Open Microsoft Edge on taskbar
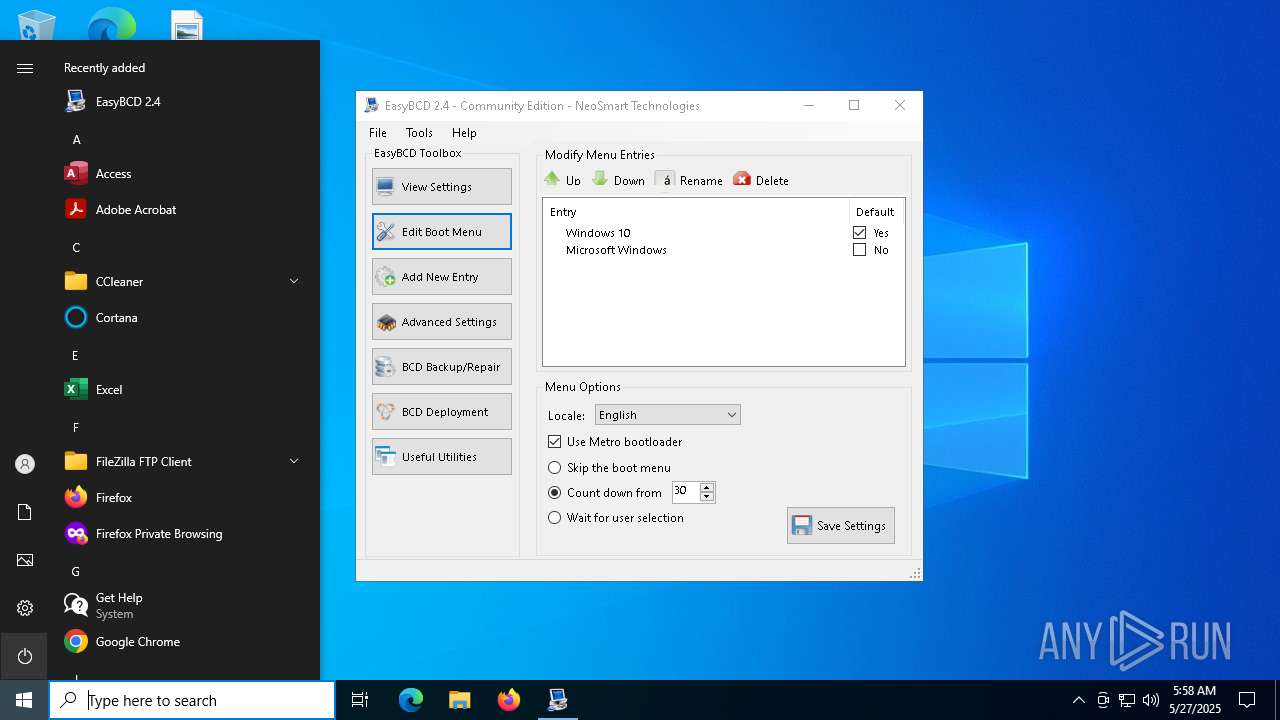Image resolution: width=1280 pixels, height=720 pixels. (411, 700)
